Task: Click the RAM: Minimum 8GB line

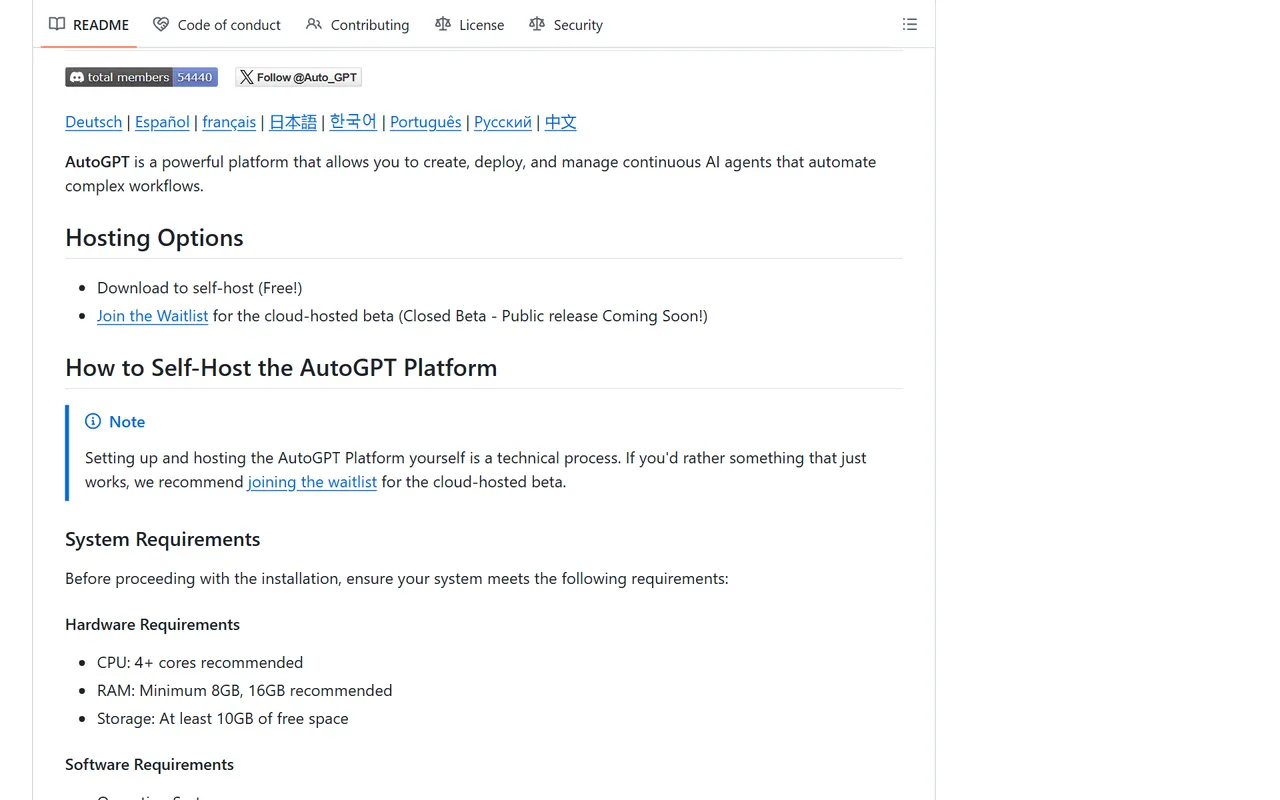Action: tap(244, 691)
